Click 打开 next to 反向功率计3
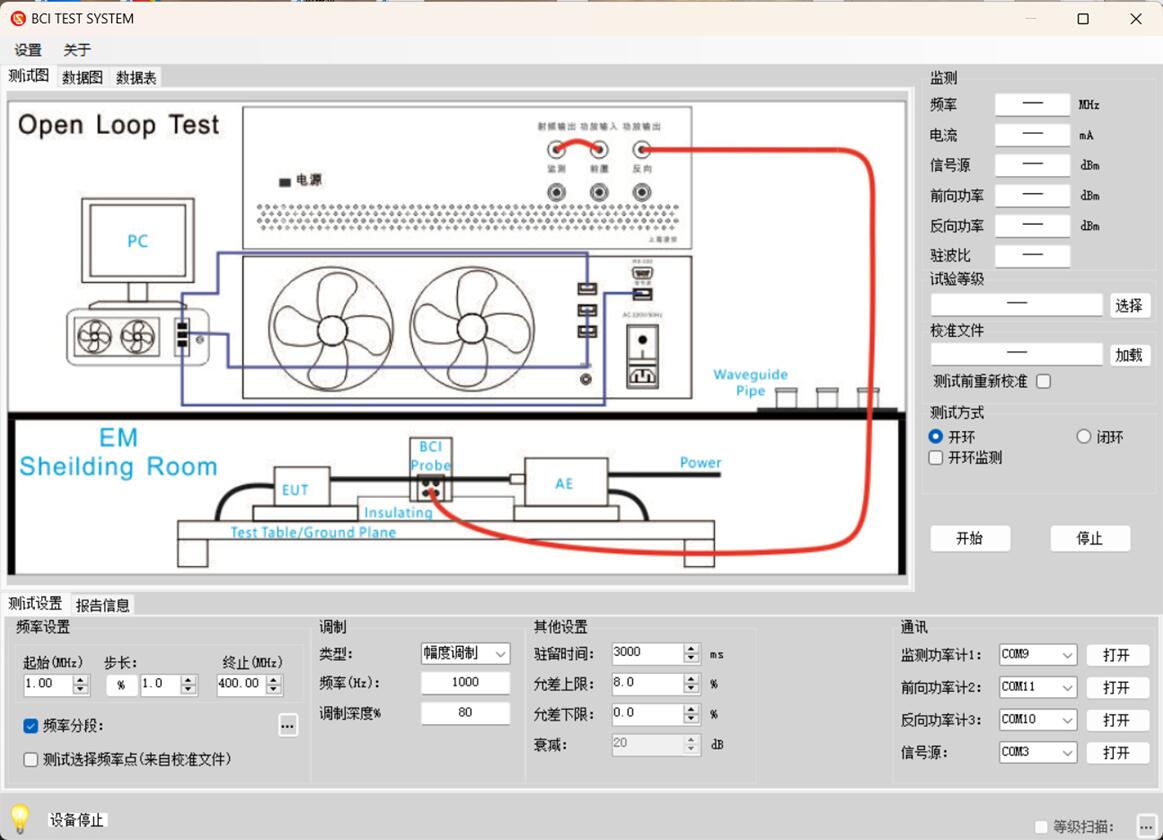This screenshot has height=840, width=1163. (1117, 720)
